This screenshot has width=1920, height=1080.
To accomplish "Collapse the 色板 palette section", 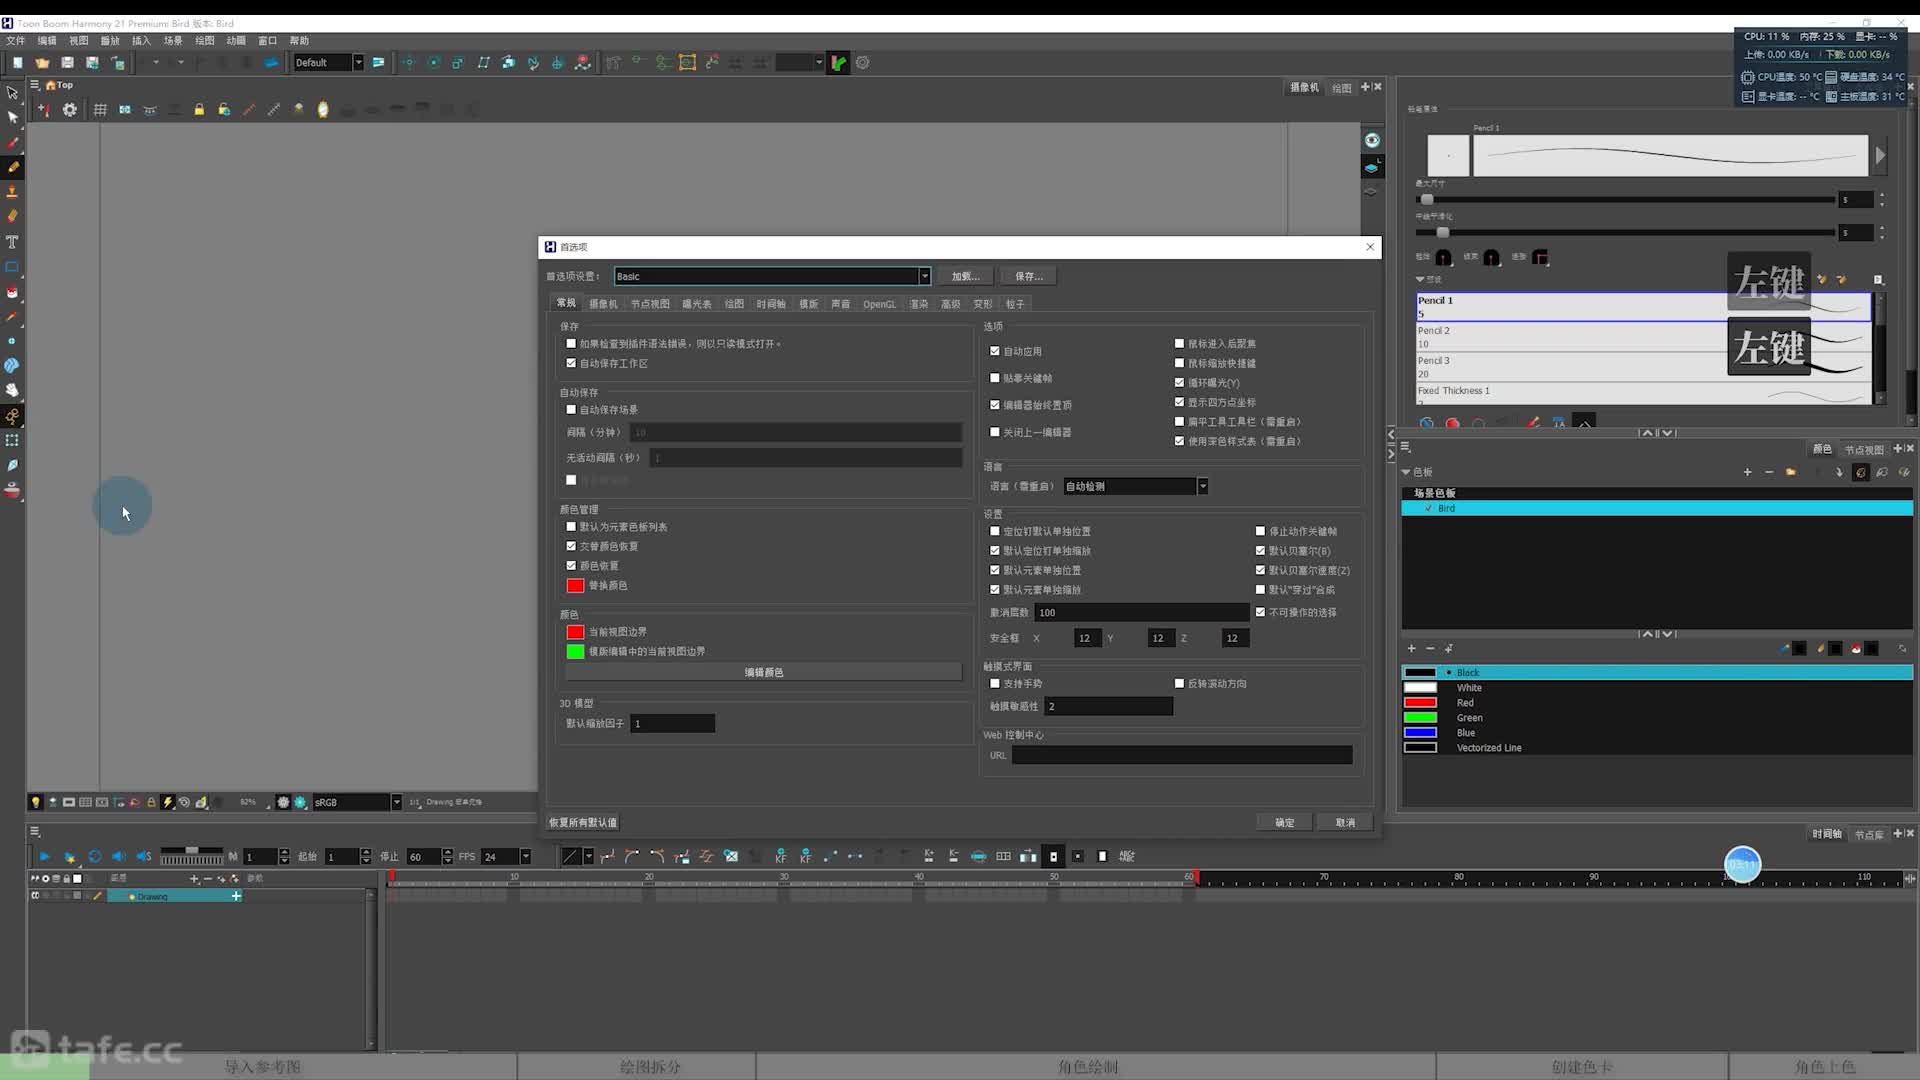I will pos(1406,472).
